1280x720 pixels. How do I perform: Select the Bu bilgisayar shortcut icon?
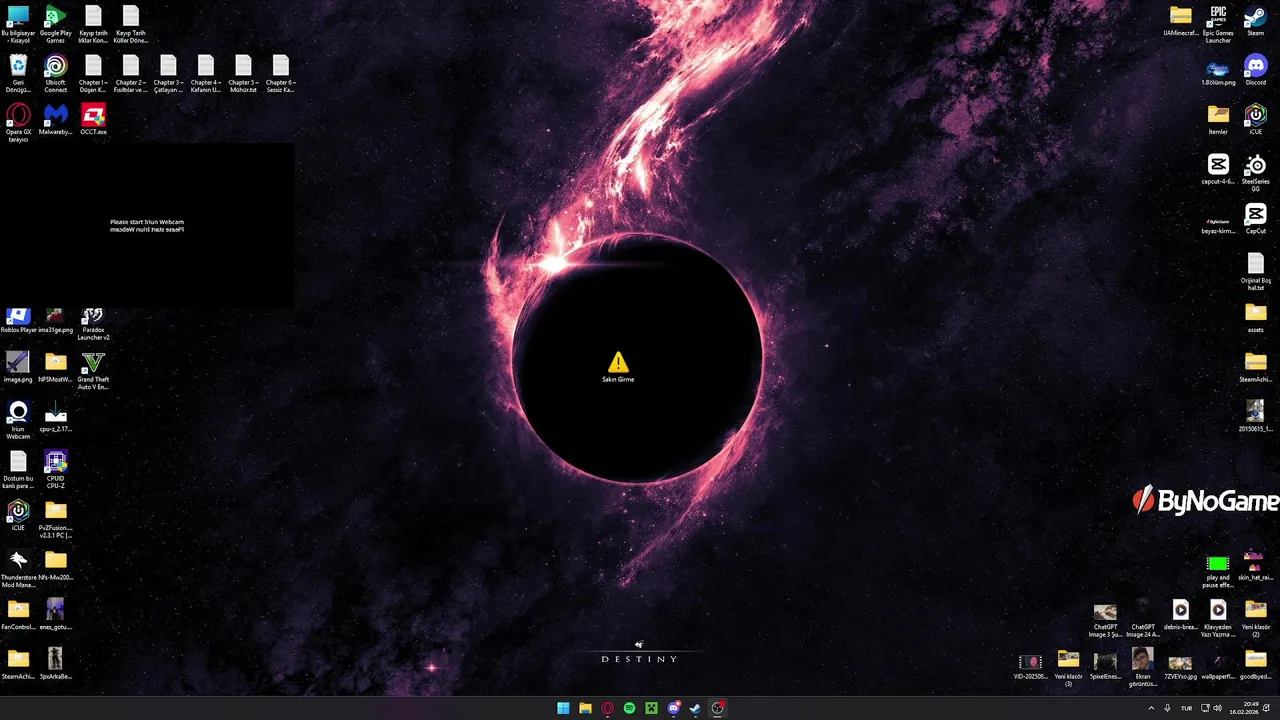coord(18,17)
